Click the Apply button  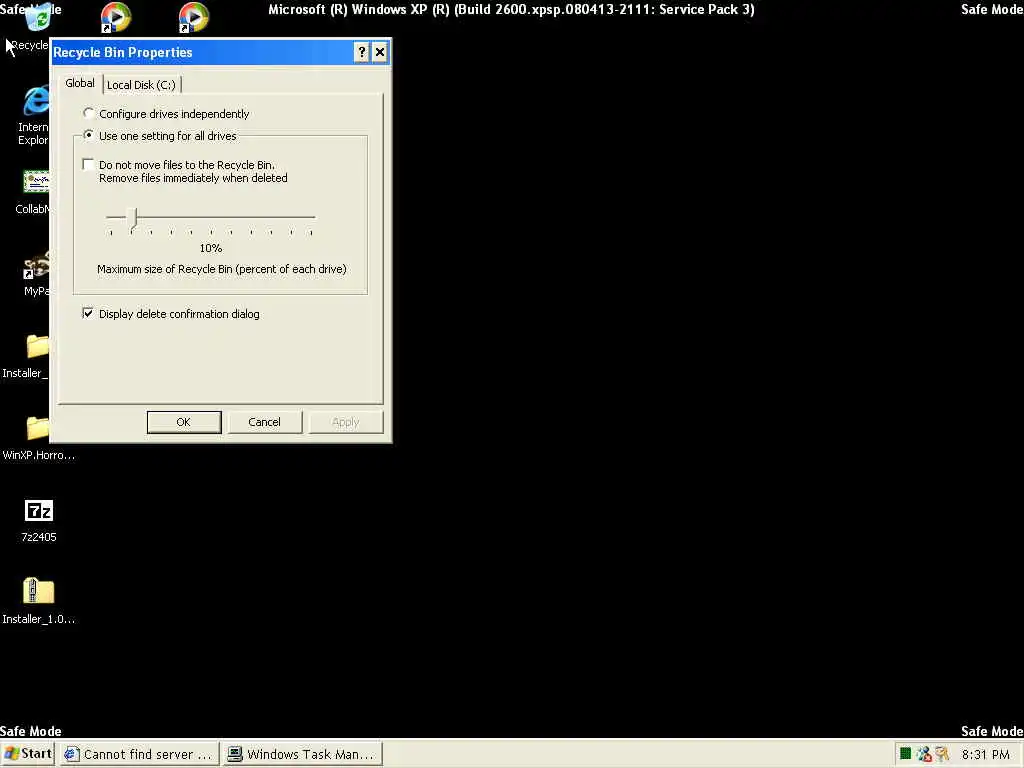(x=345, y=422)
